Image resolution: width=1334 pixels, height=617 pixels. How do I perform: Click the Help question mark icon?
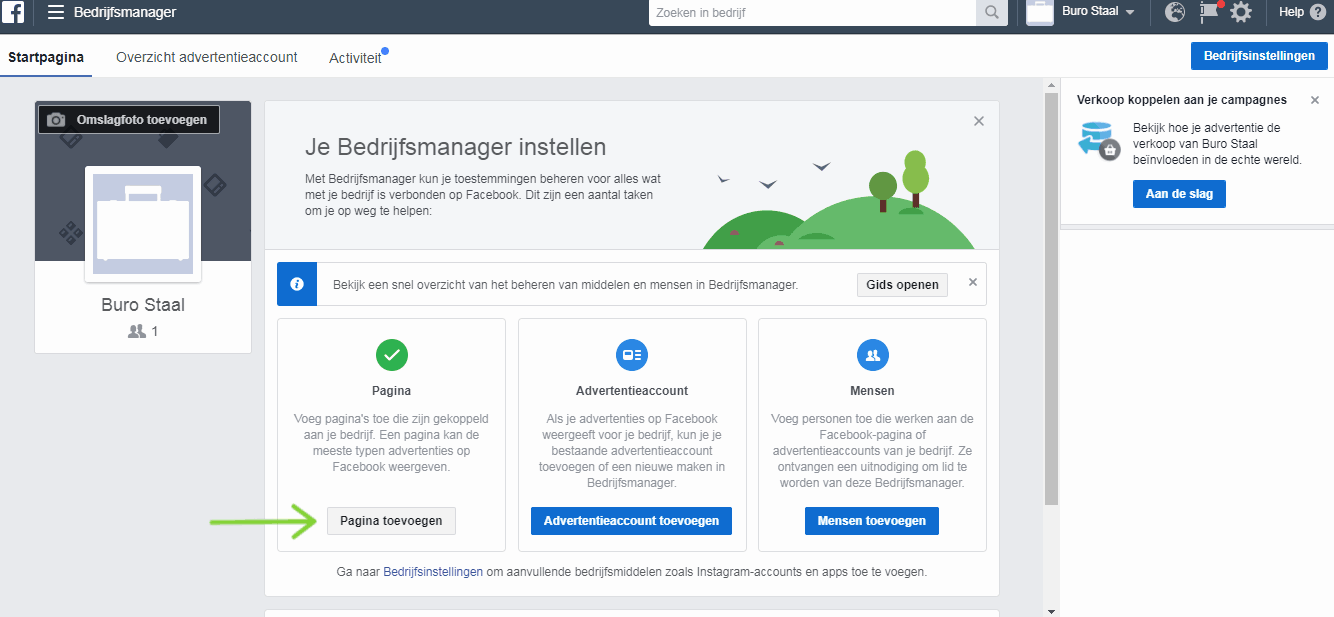point(1318,12)
